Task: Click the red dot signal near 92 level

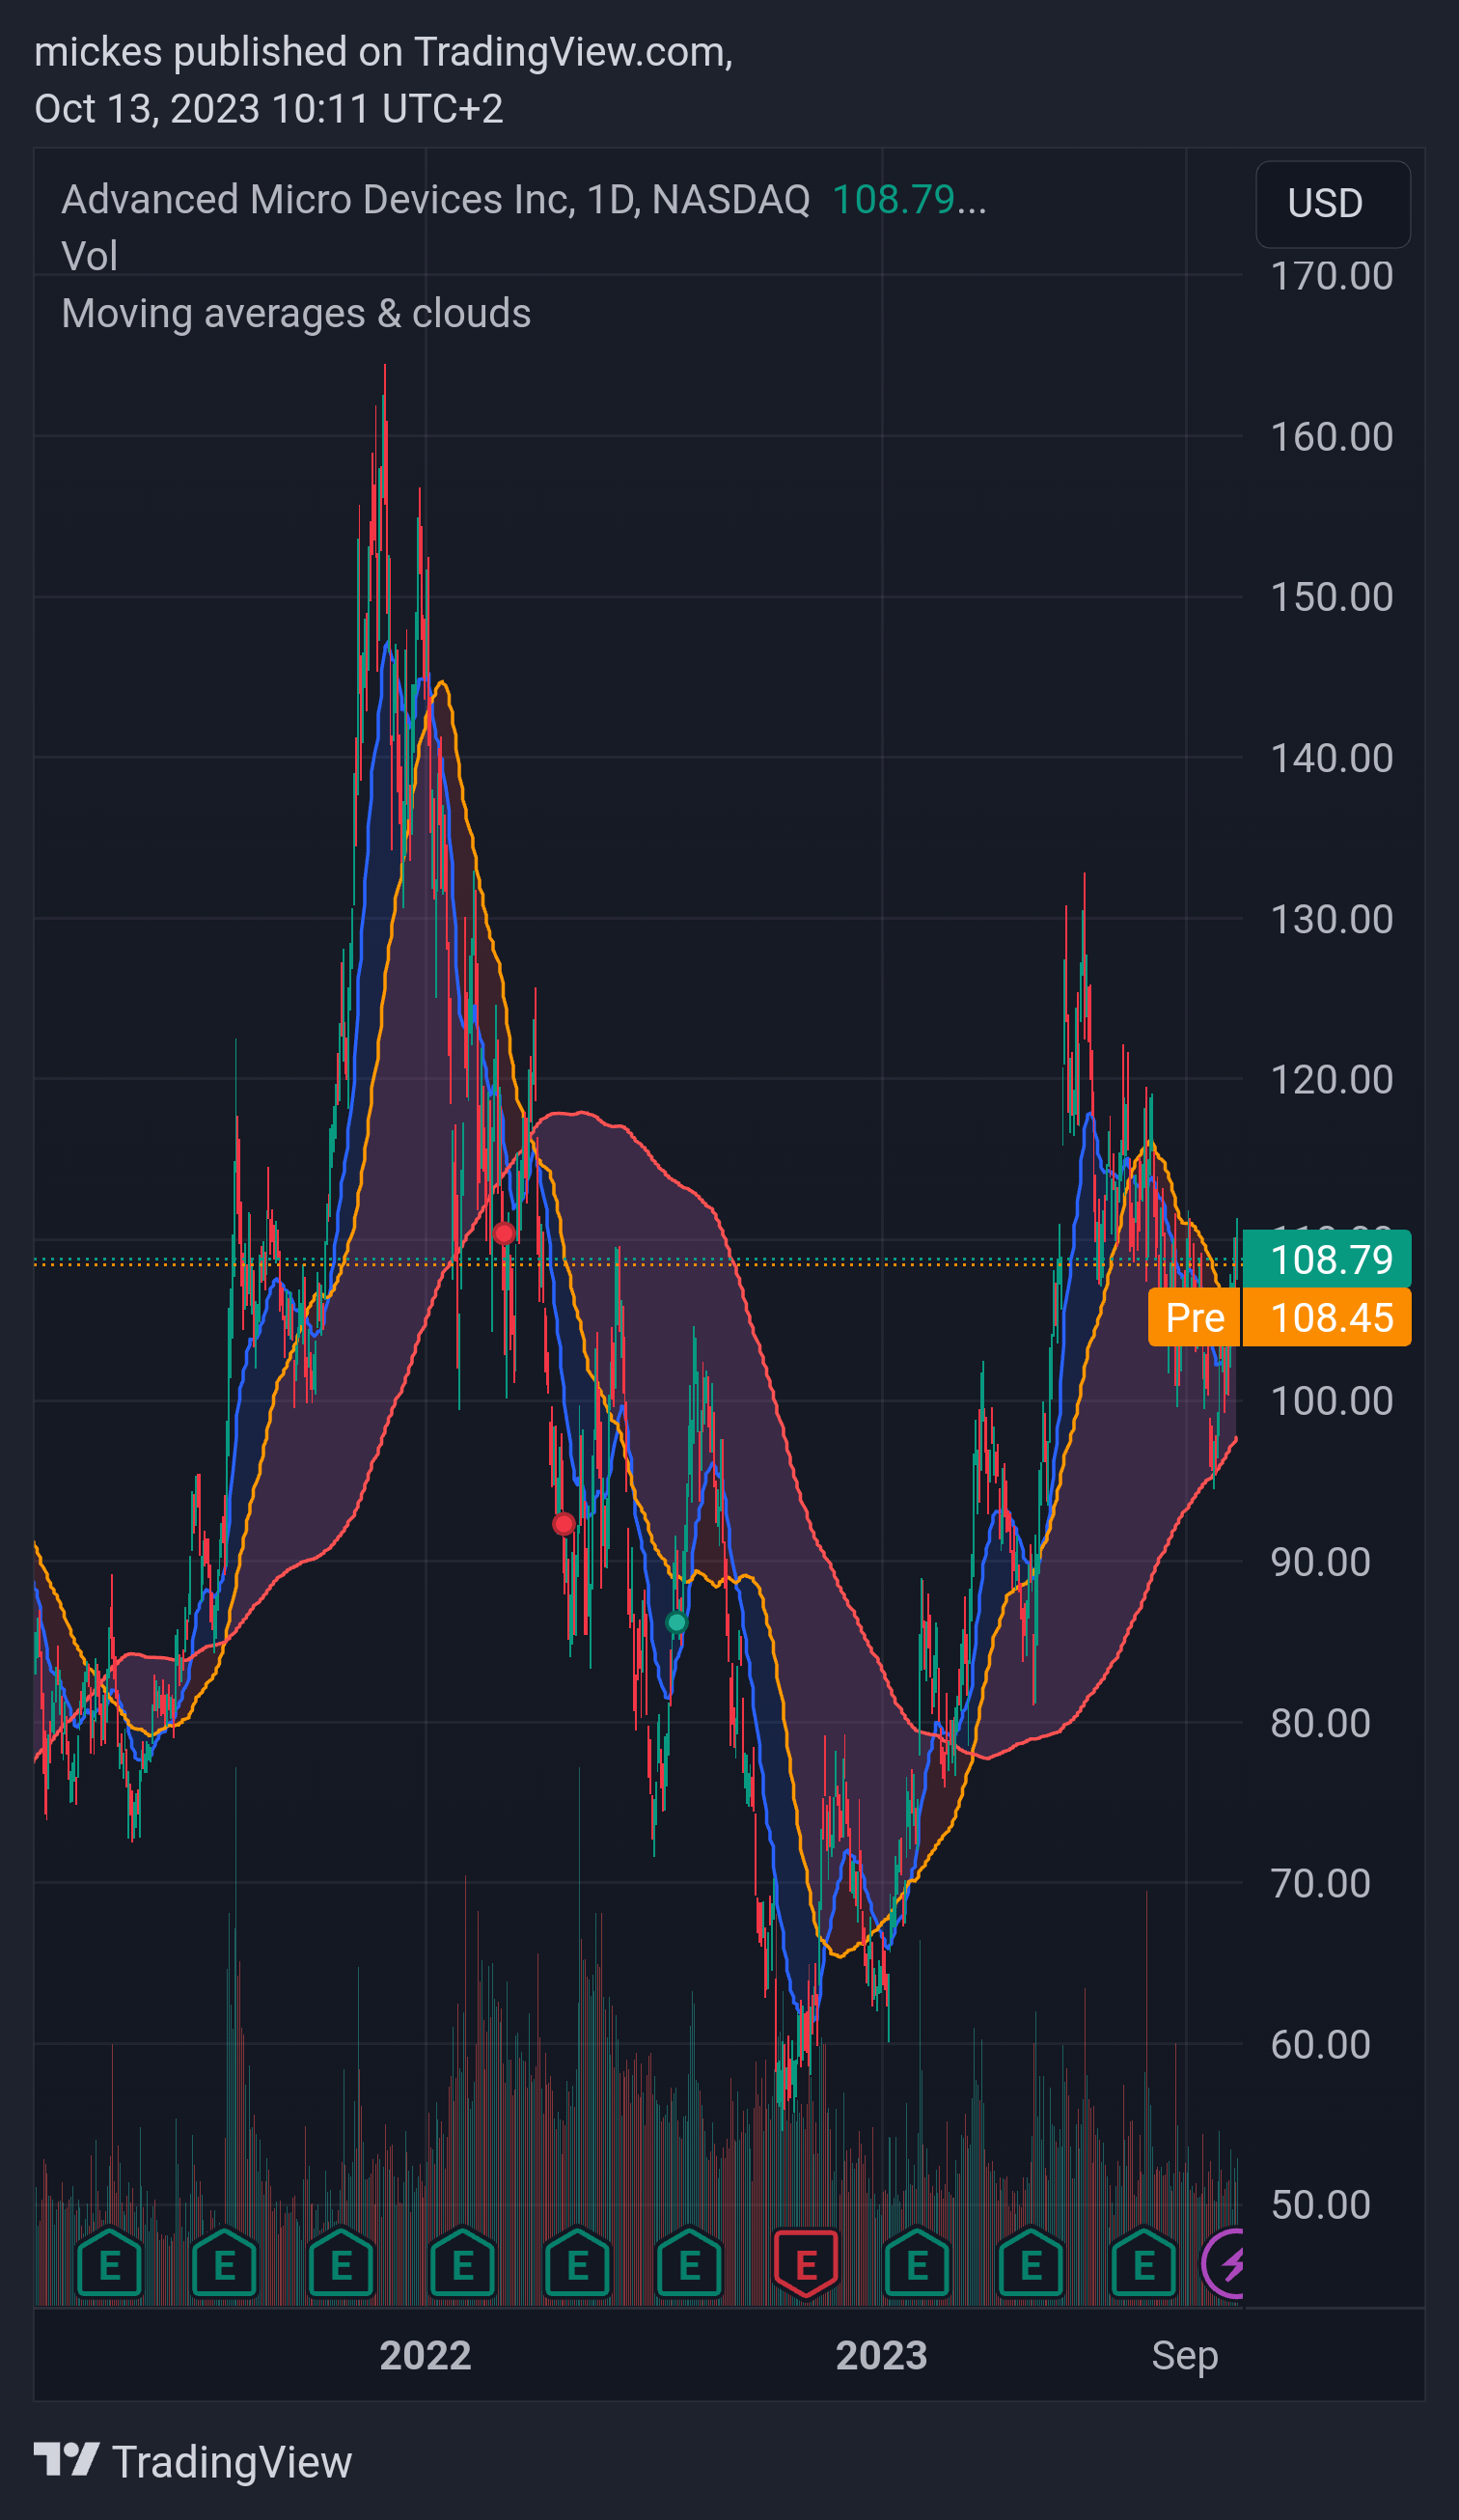Action: [563, 1524]
